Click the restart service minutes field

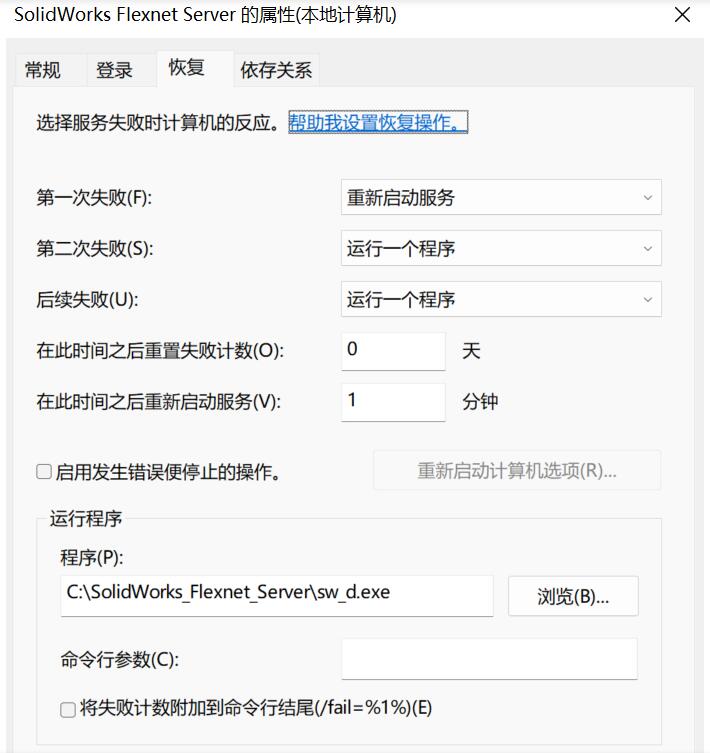[393, 401]
